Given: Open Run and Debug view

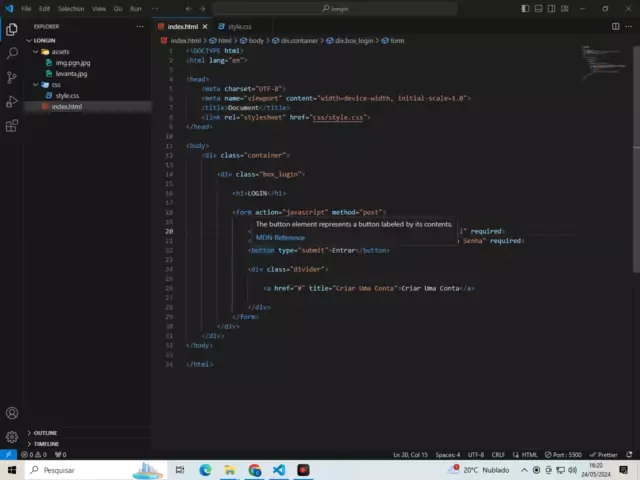Looking at the screenshot, I should click(x=12, y=101).
